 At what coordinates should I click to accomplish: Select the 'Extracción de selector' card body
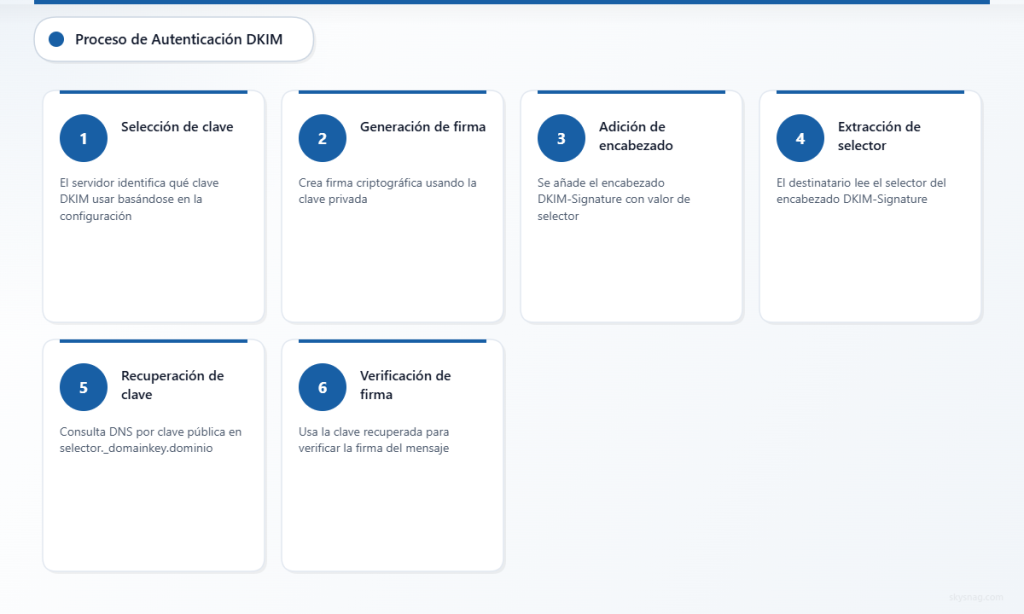click(x=859, y=191)
